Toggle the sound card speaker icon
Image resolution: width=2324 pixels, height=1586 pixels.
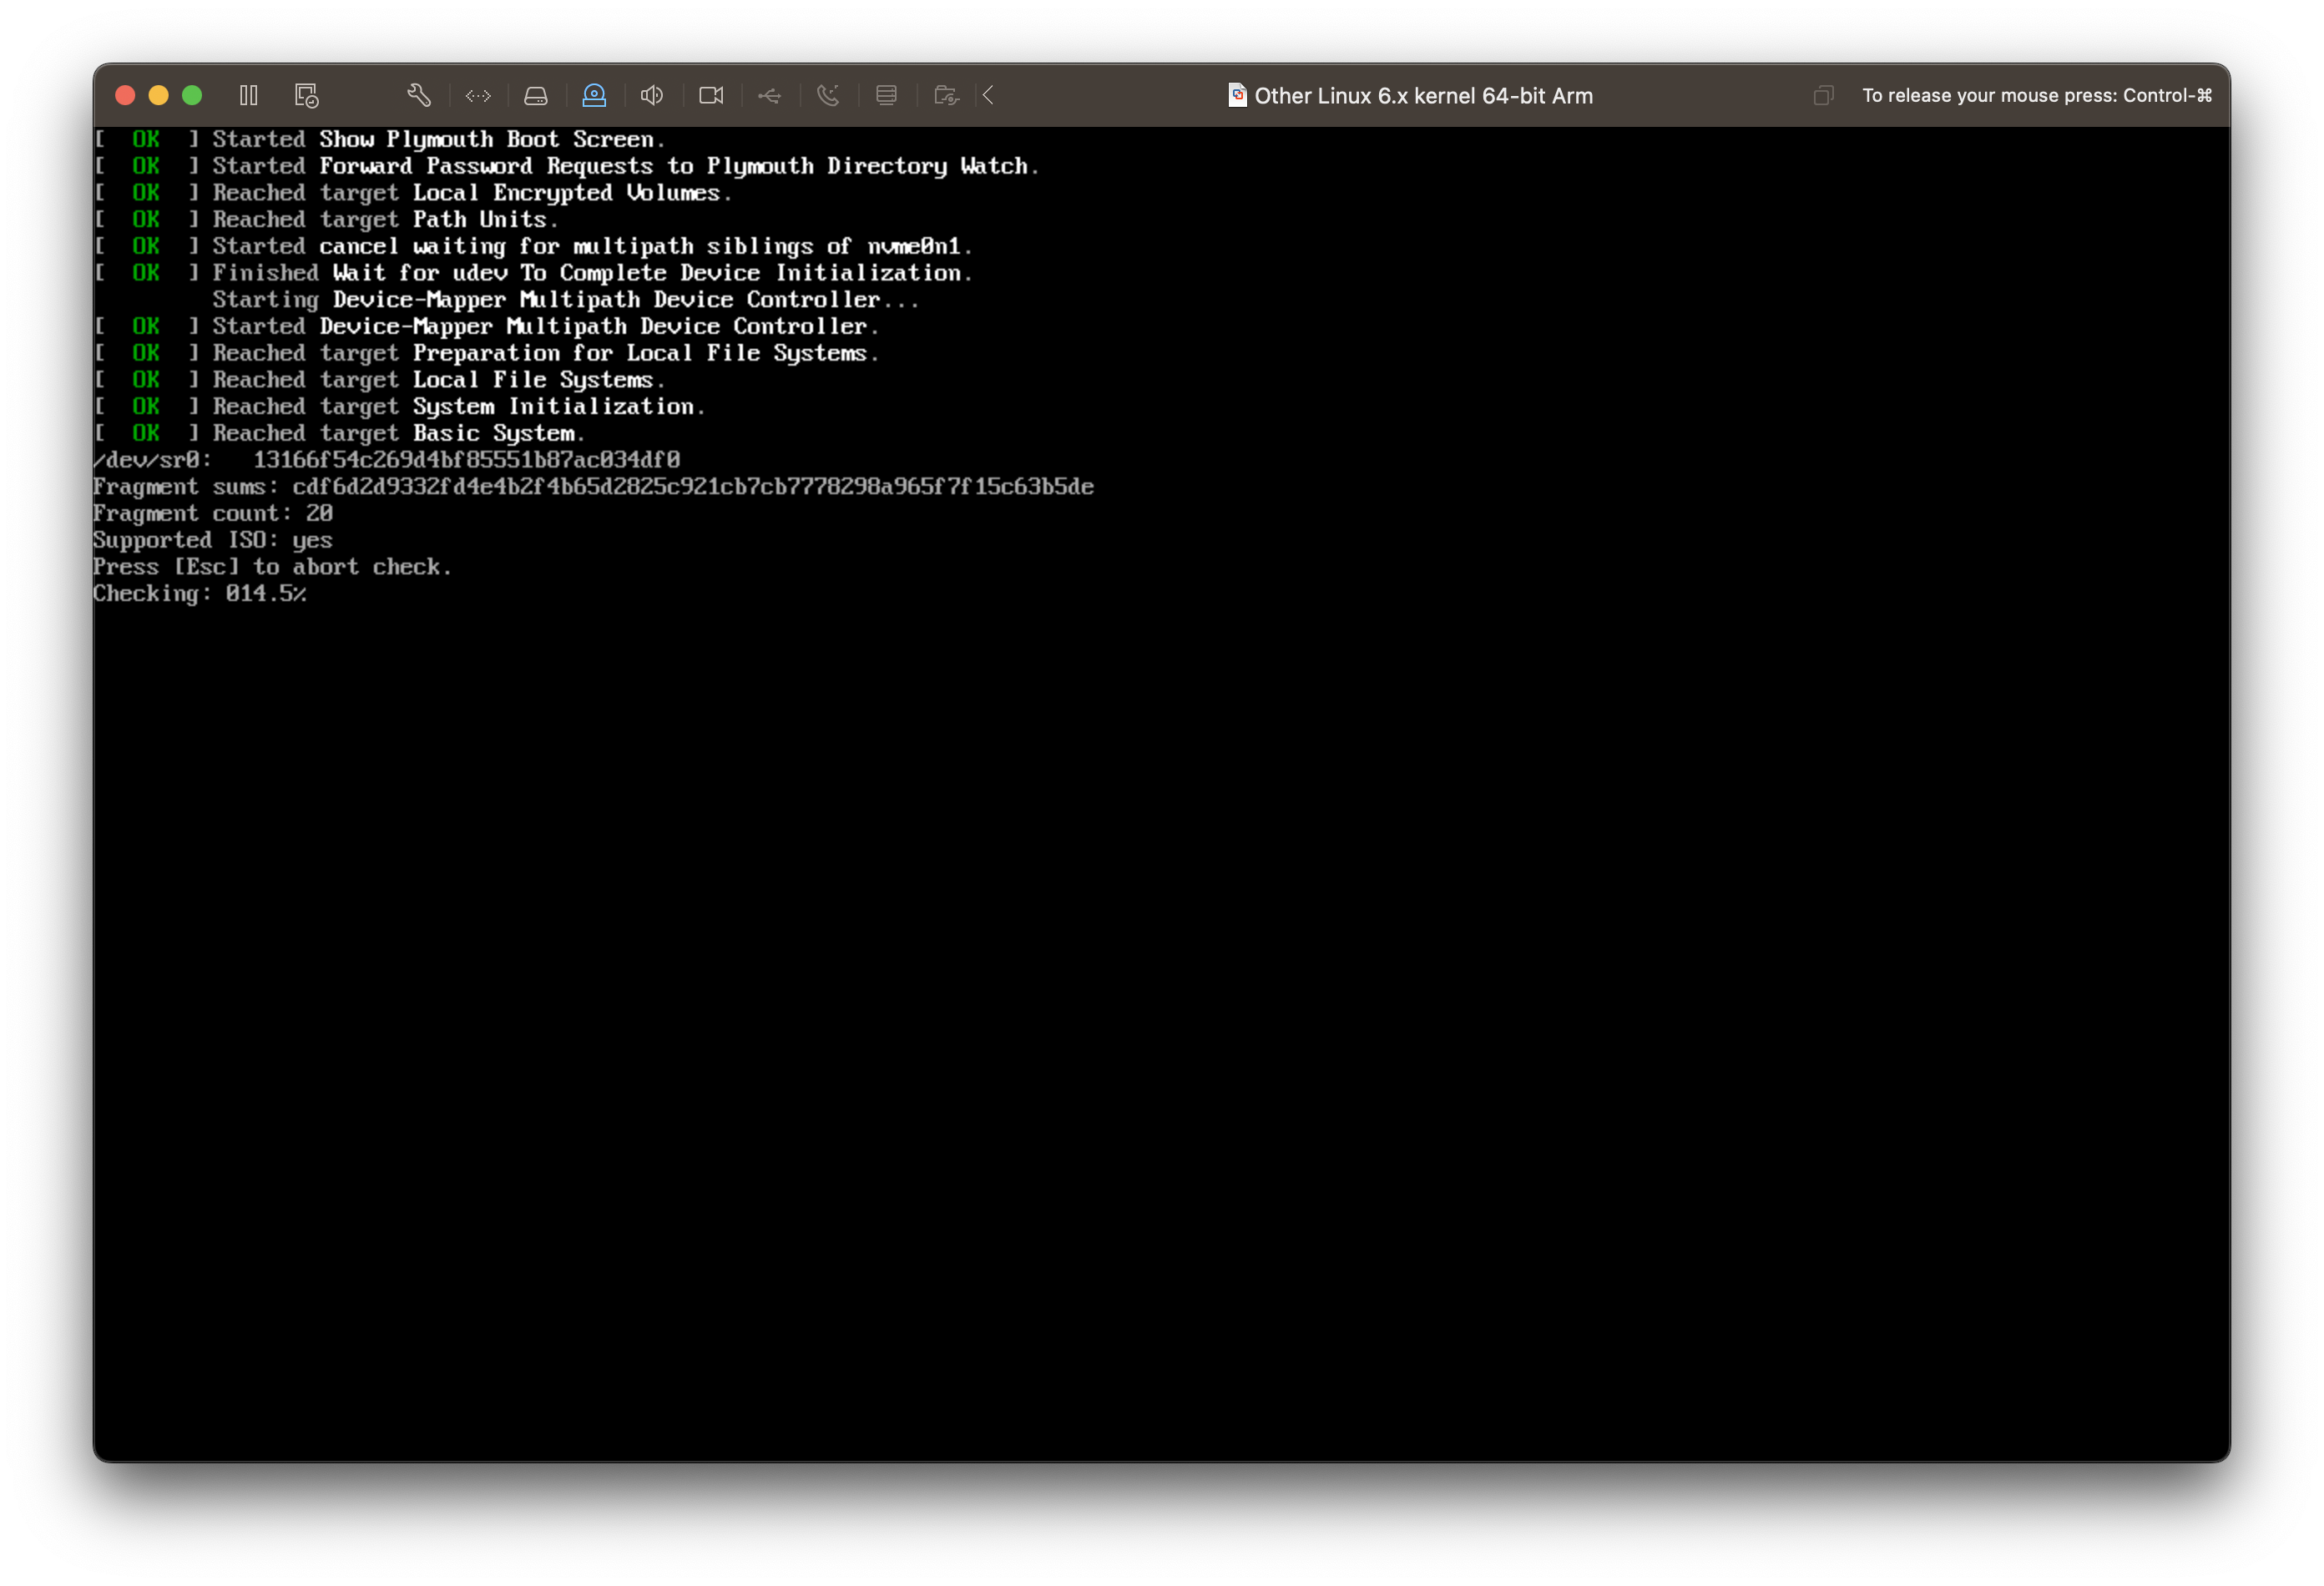[652, 95]
